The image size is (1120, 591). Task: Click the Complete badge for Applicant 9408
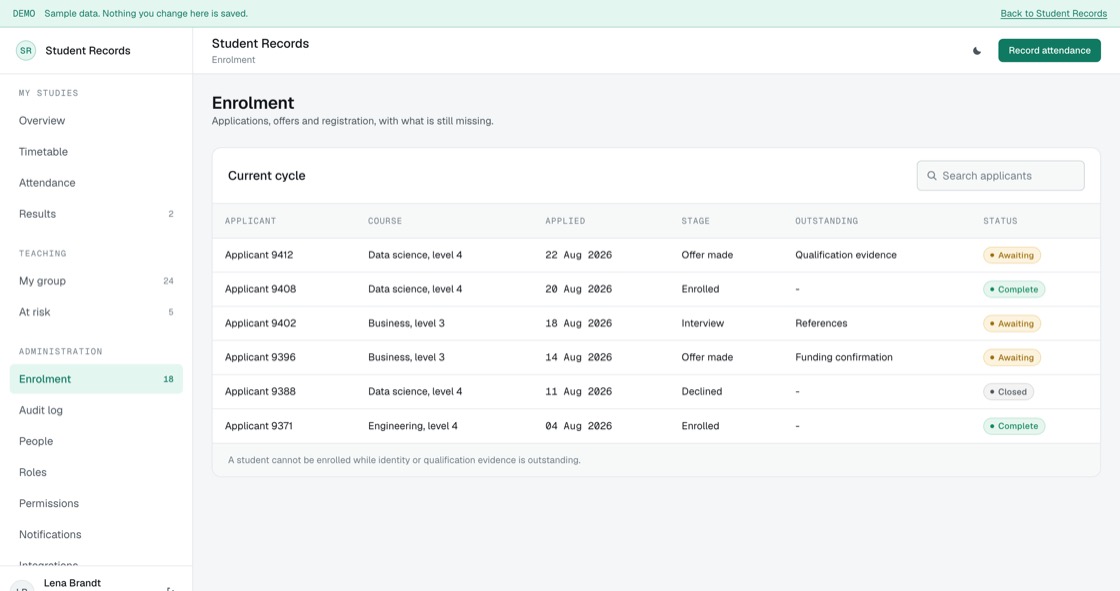(x=1014, y=289)
